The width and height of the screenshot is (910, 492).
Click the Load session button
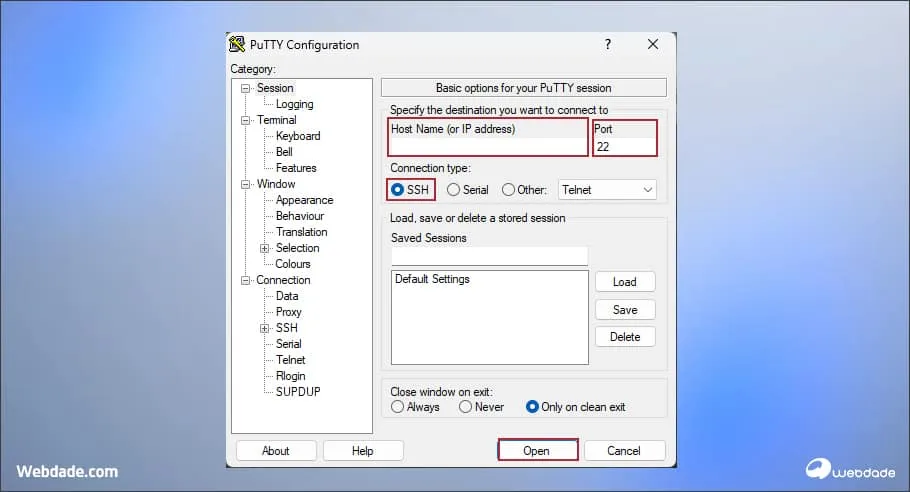(624, 282)
